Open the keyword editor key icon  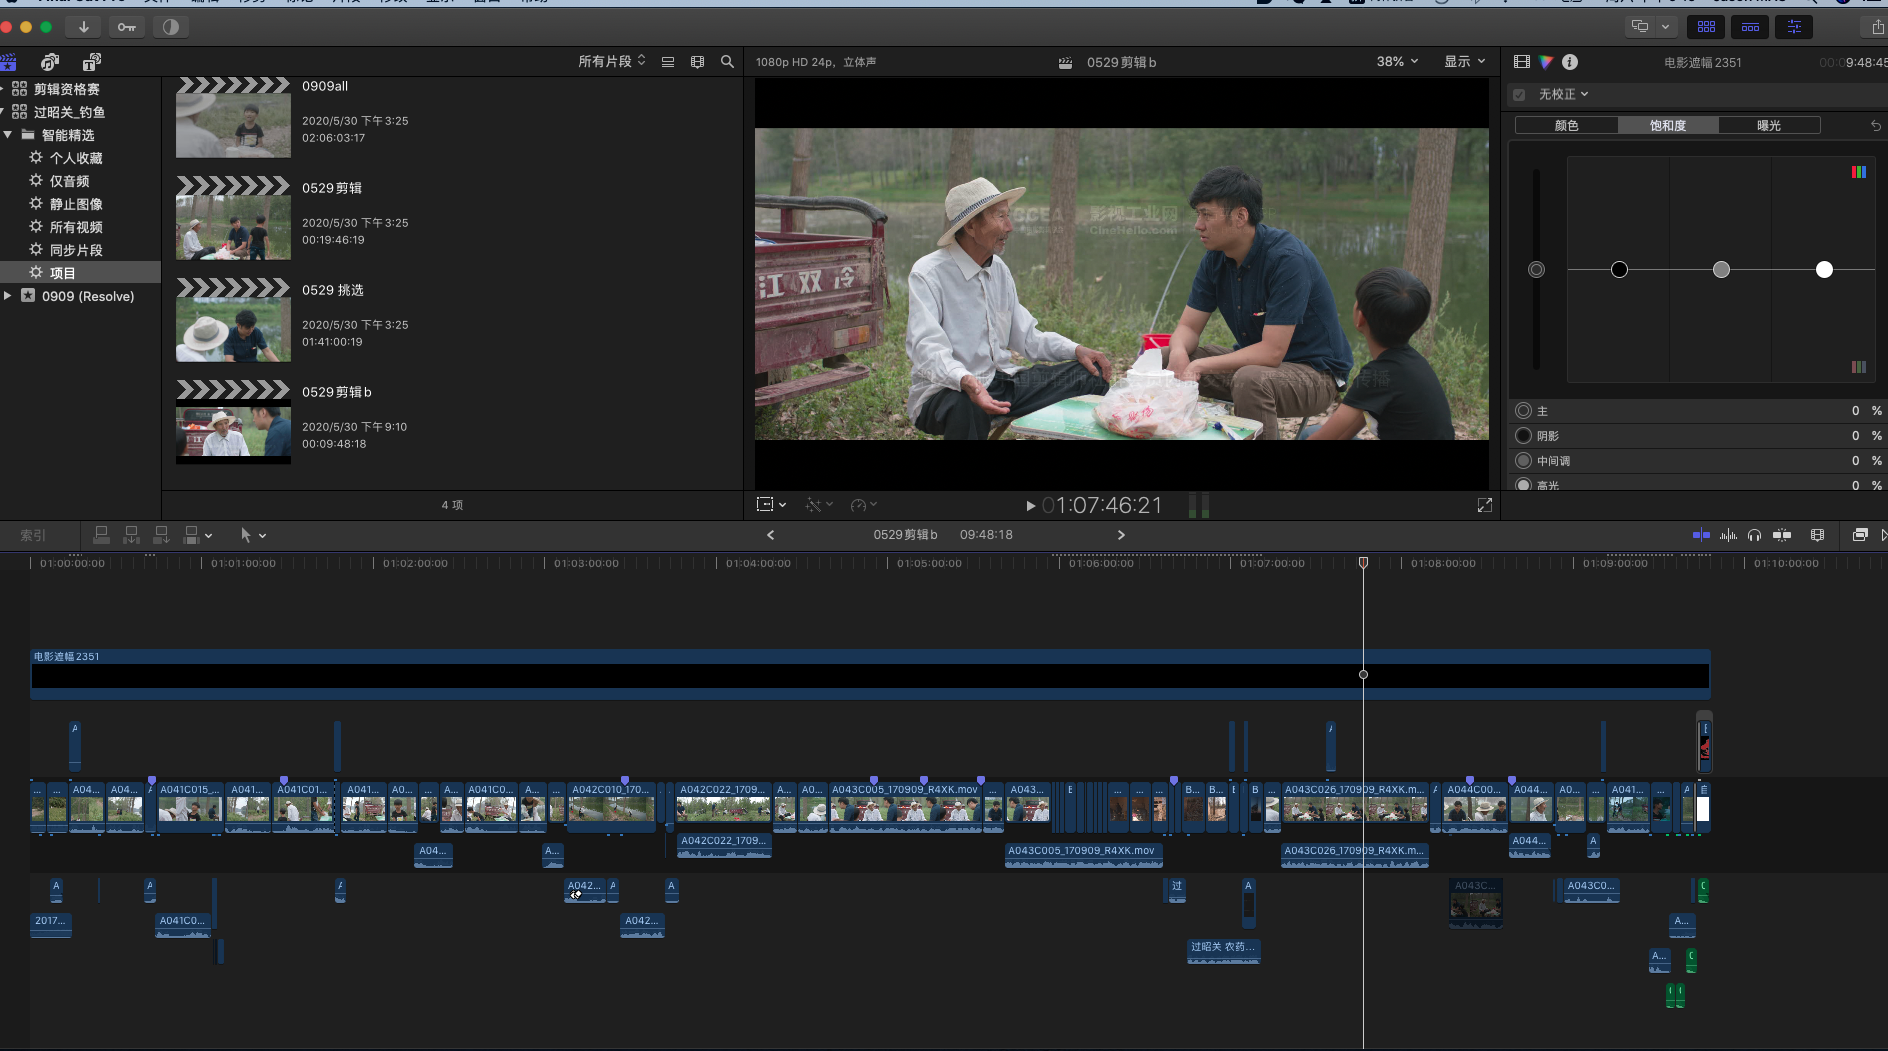[x=127, y=27]
